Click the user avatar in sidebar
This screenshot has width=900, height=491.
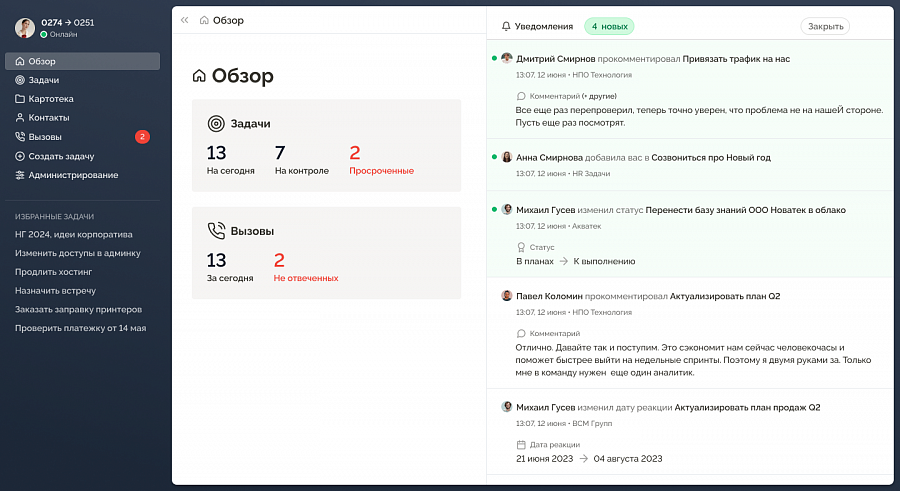pos(25,28)
